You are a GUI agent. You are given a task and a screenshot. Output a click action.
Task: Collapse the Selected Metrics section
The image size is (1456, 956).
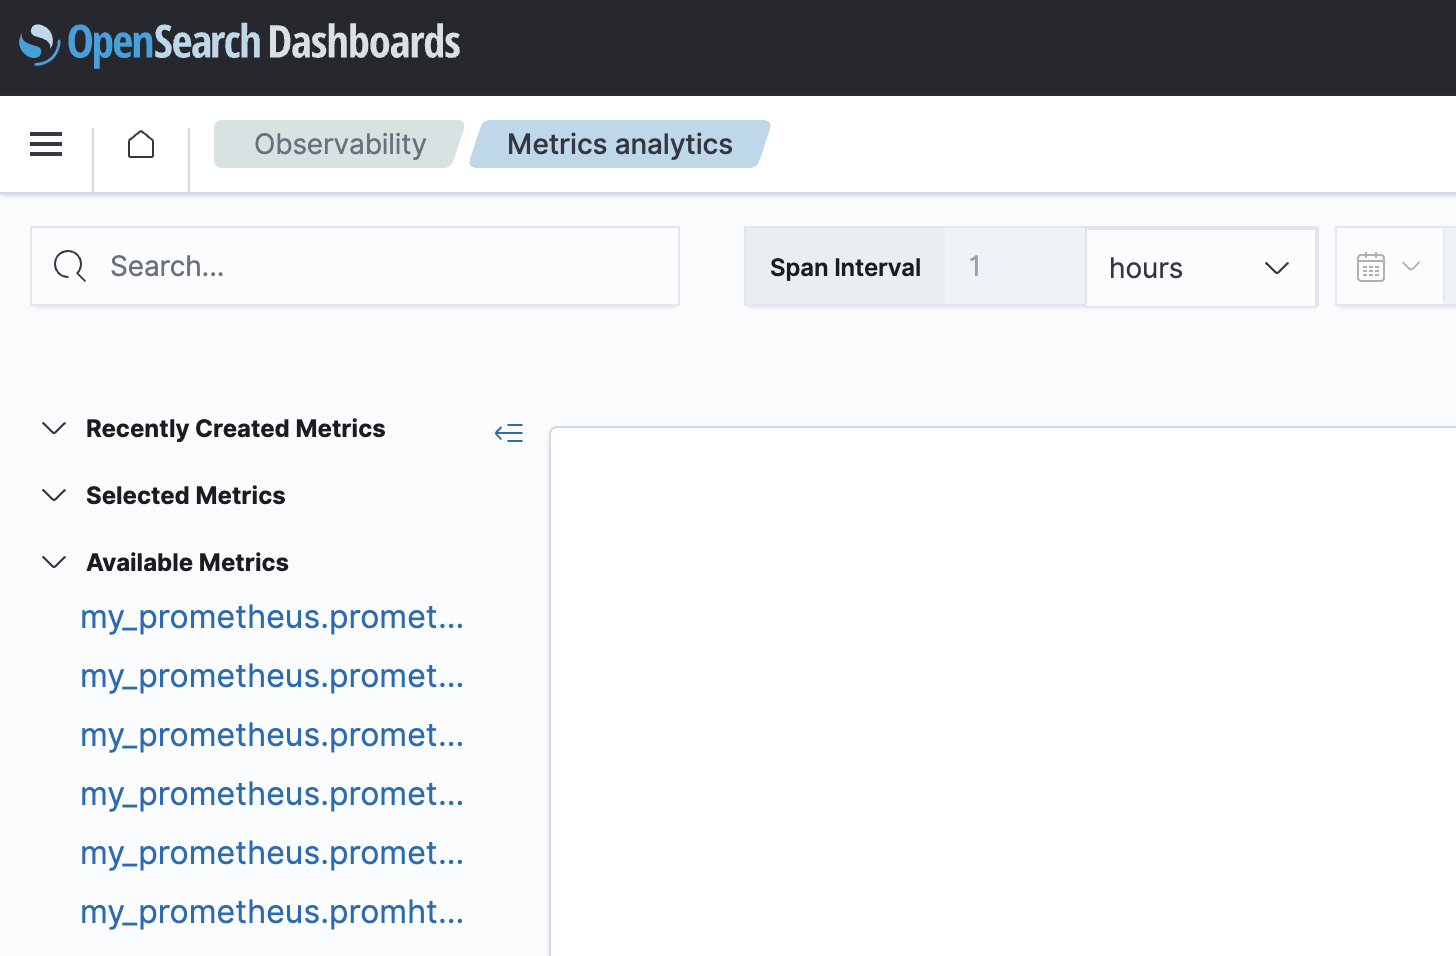point(54,494)
